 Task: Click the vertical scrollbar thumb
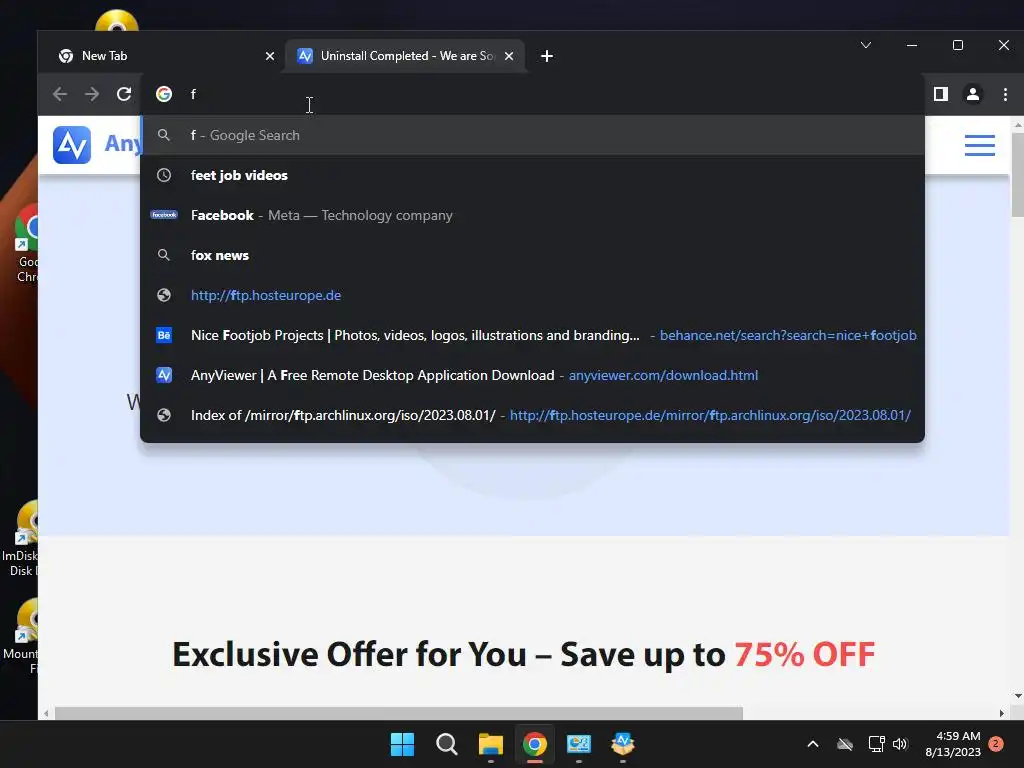pyautogui.click(x=1017, y=174)
